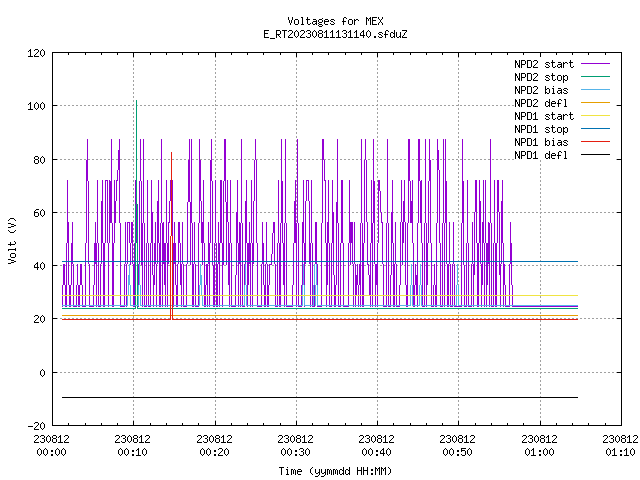Click the NPD2 defl legend label
This screenshot has height=480, width=640.
pyautogui.click(x=541, y=103)
